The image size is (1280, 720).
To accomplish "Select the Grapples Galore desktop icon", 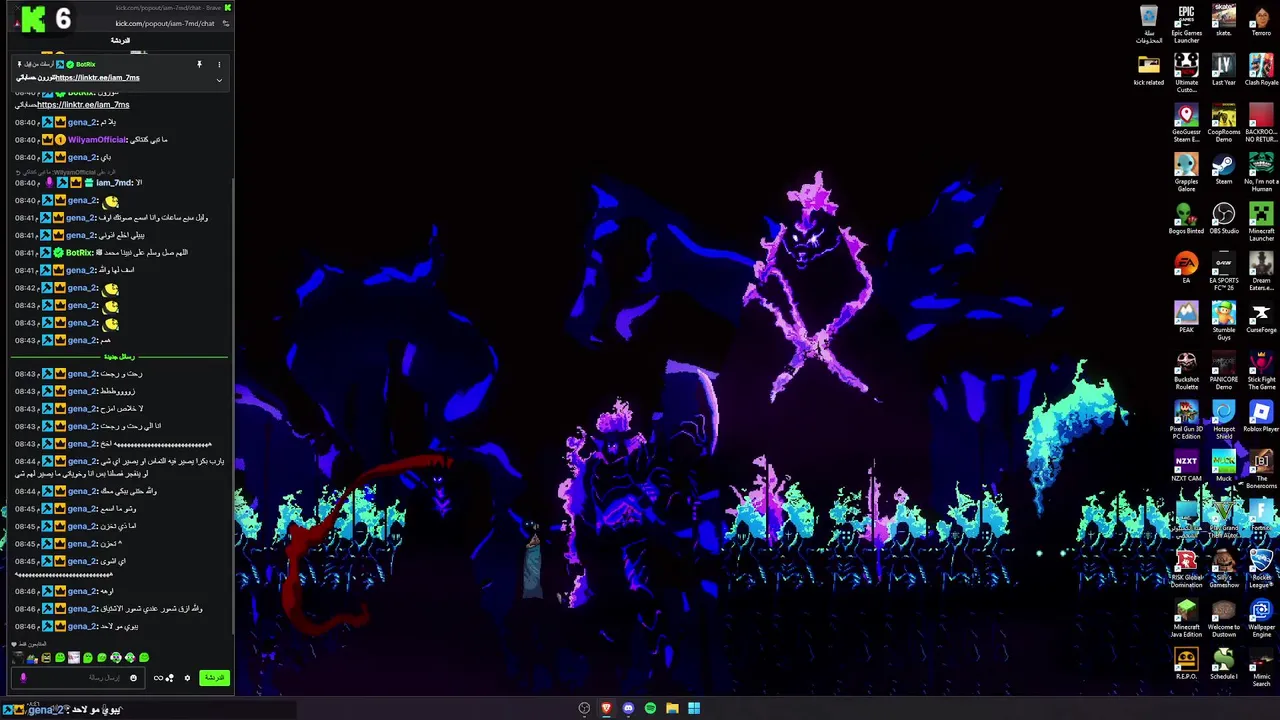I will tap(1186, 173).
